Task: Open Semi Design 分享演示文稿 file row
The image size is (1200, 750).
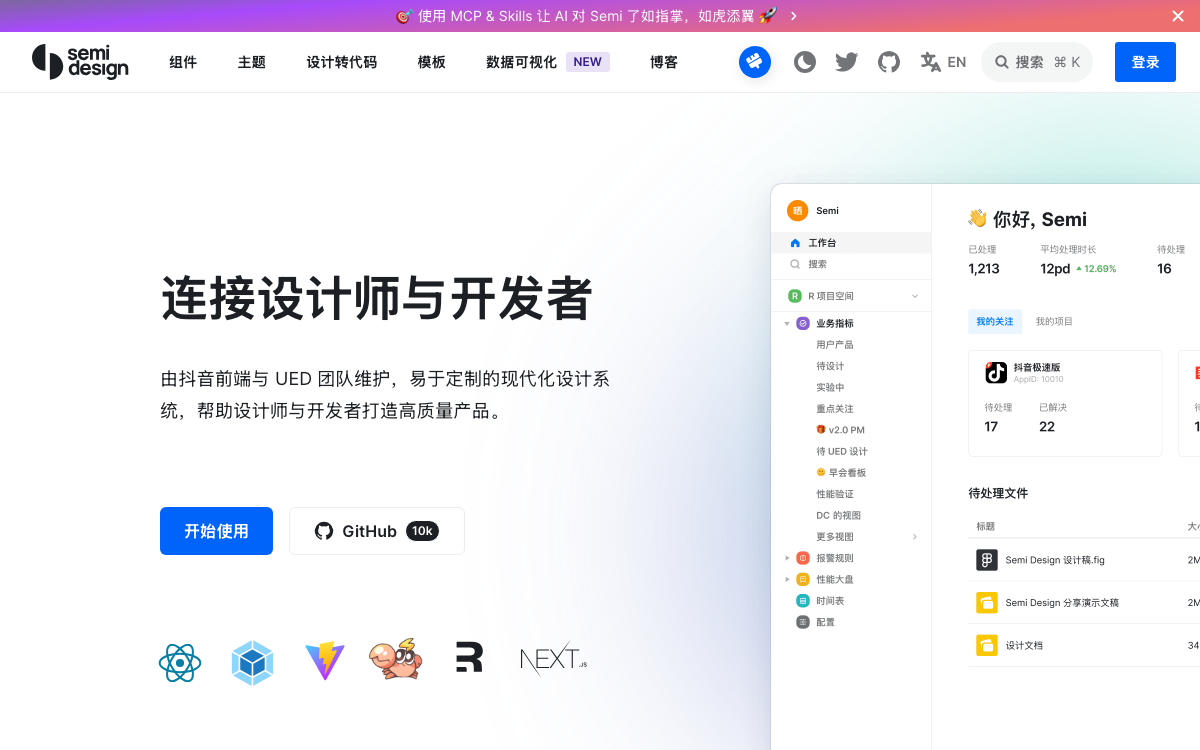Action: 1084,603
